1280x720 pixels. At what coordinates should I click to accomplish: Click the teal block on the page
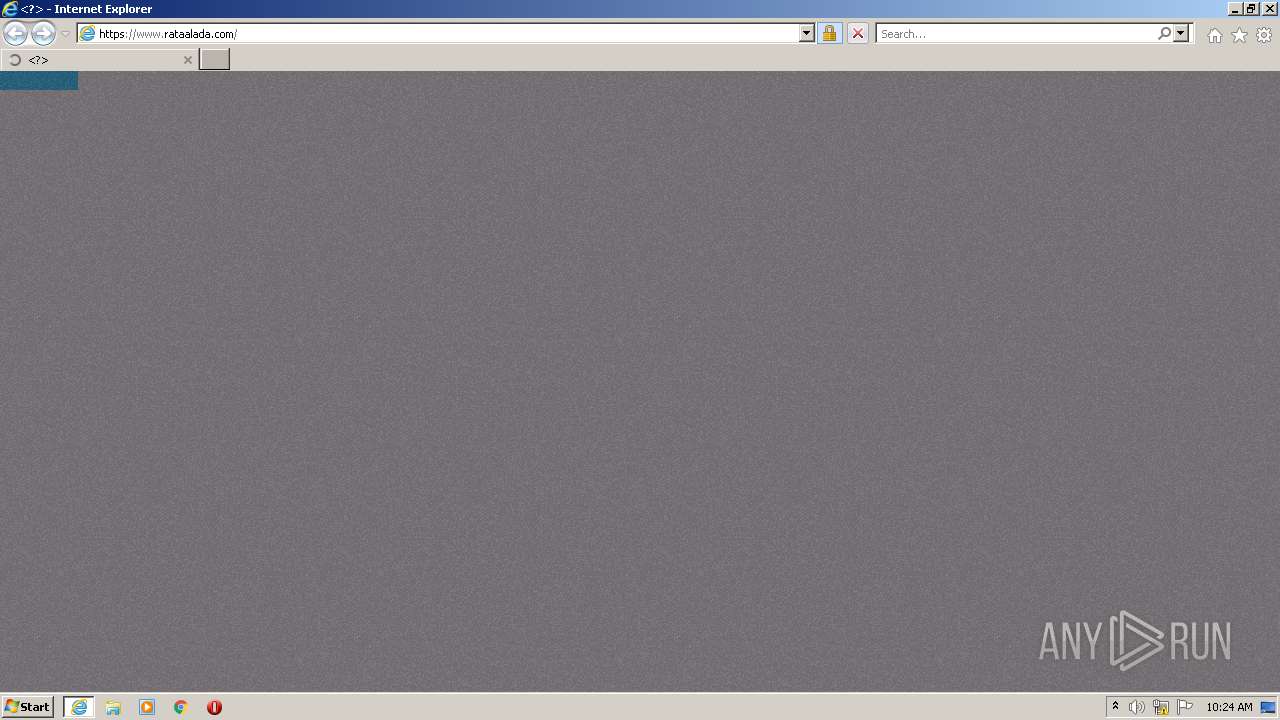39,81
